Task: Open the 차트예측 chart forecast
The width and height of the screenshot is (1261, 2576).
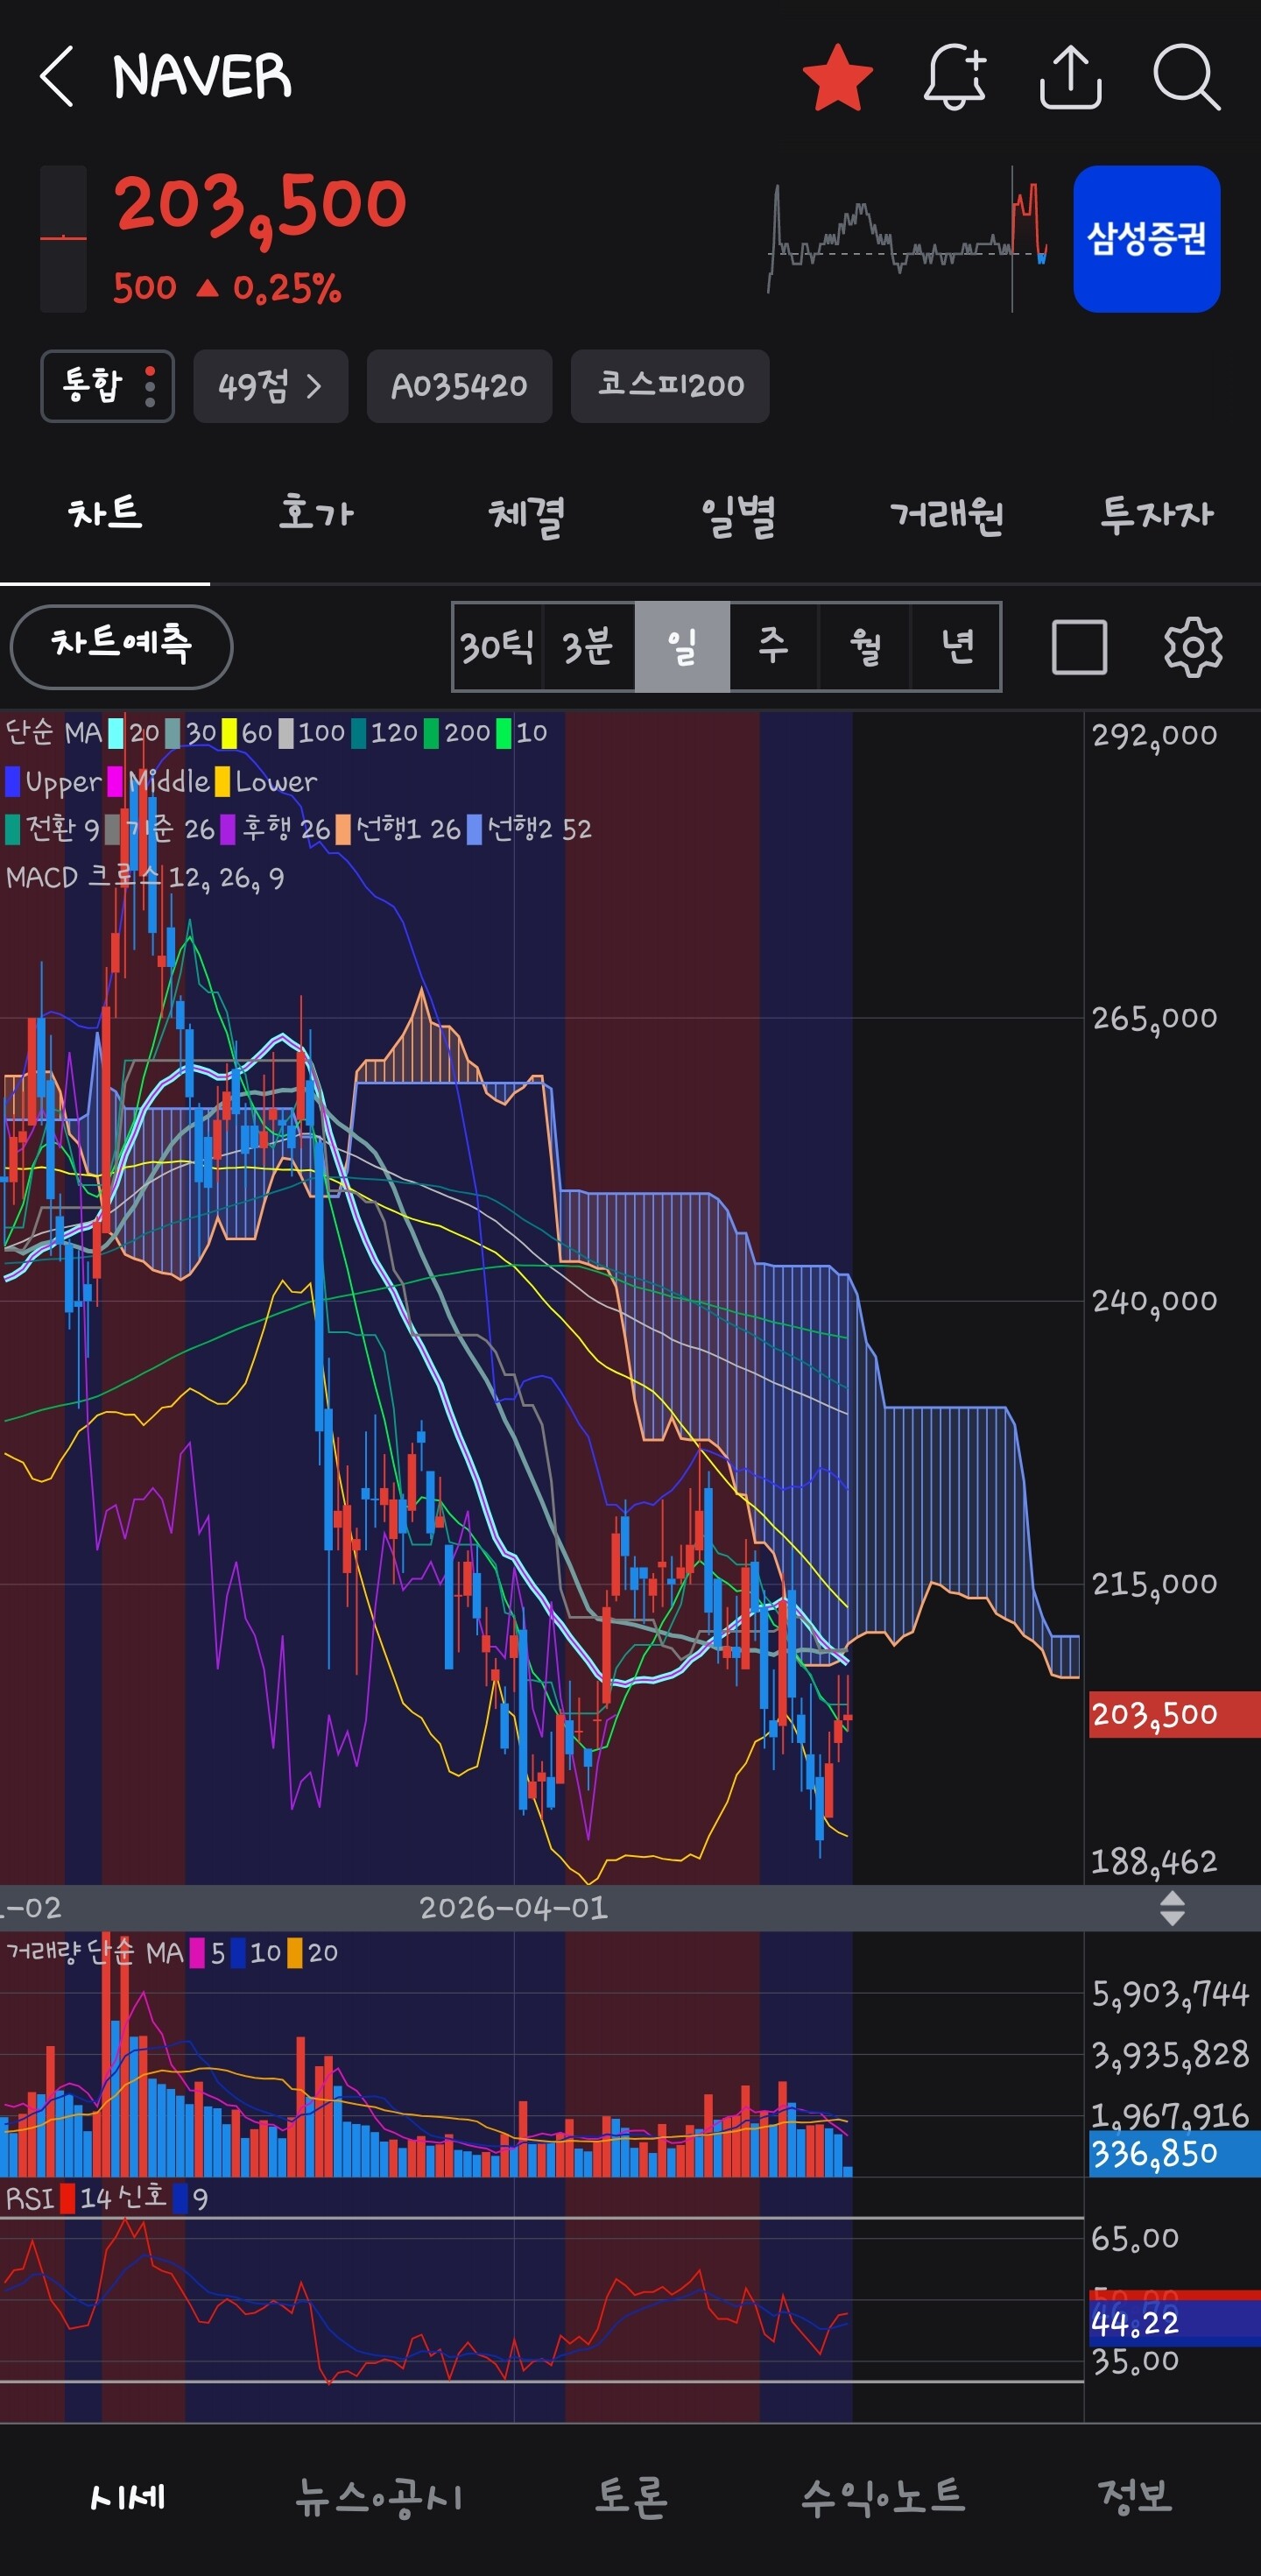Action: click(121, 646)
